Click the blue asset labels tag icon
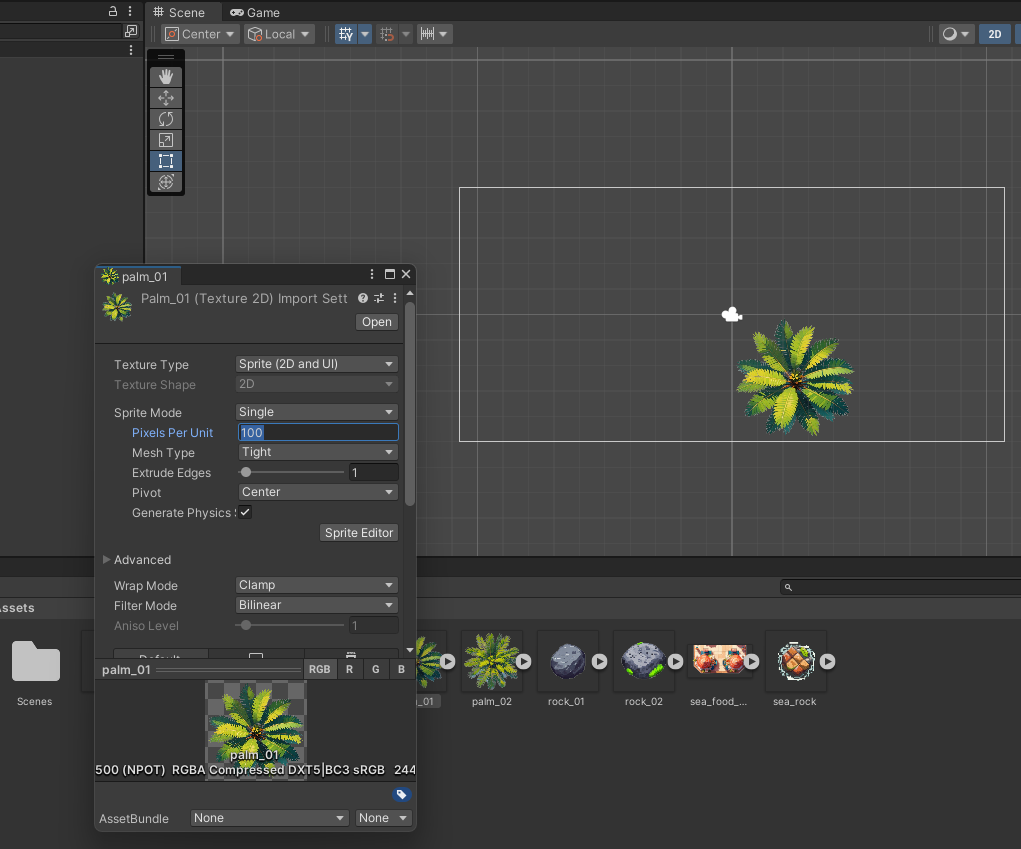 point(401,794)
